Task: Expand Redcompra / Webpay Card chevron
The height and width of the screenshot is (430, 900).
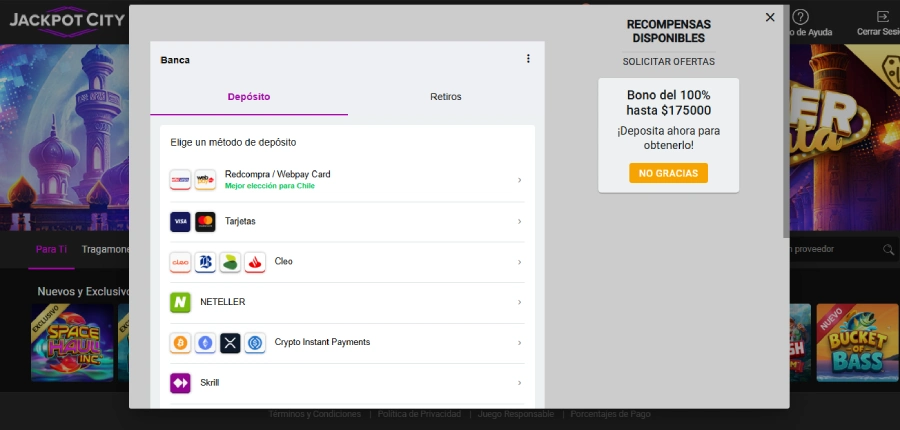Action: 519,180
